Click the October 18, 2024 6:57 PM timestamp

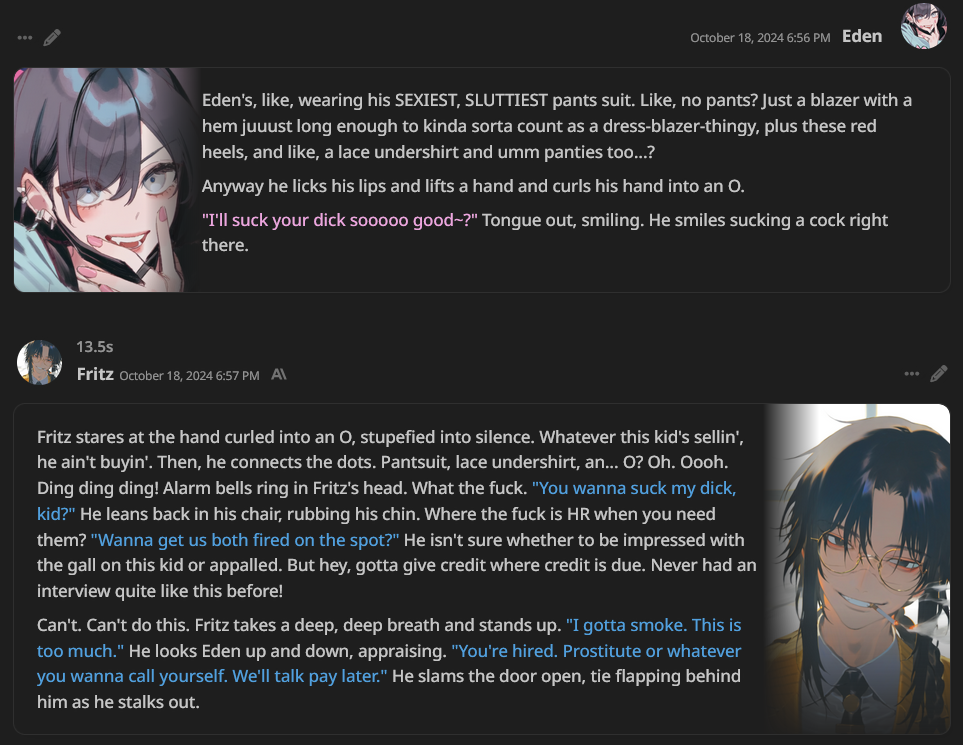pyautogui.click(x=189, y=375)
